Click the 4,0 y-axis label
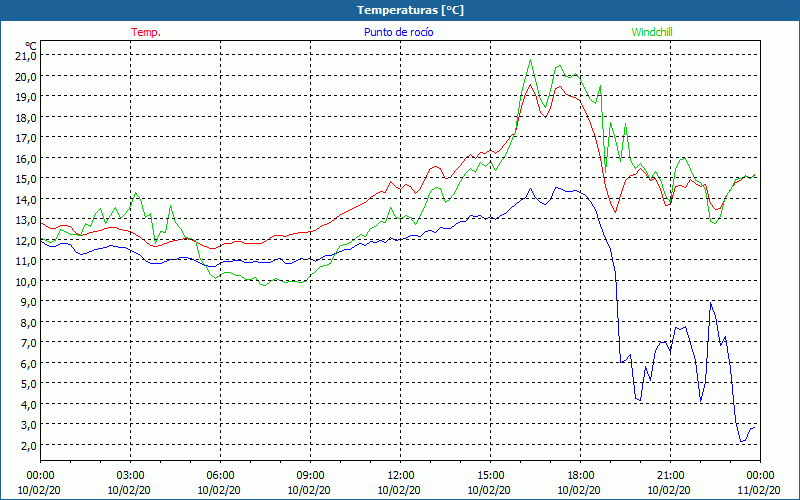Screen dimensions: 800x500 tap(29, 404)
